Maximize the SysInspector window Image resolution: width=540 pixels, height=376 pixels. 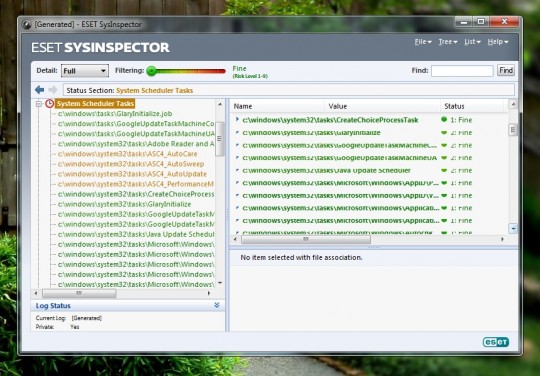[481, 22]
